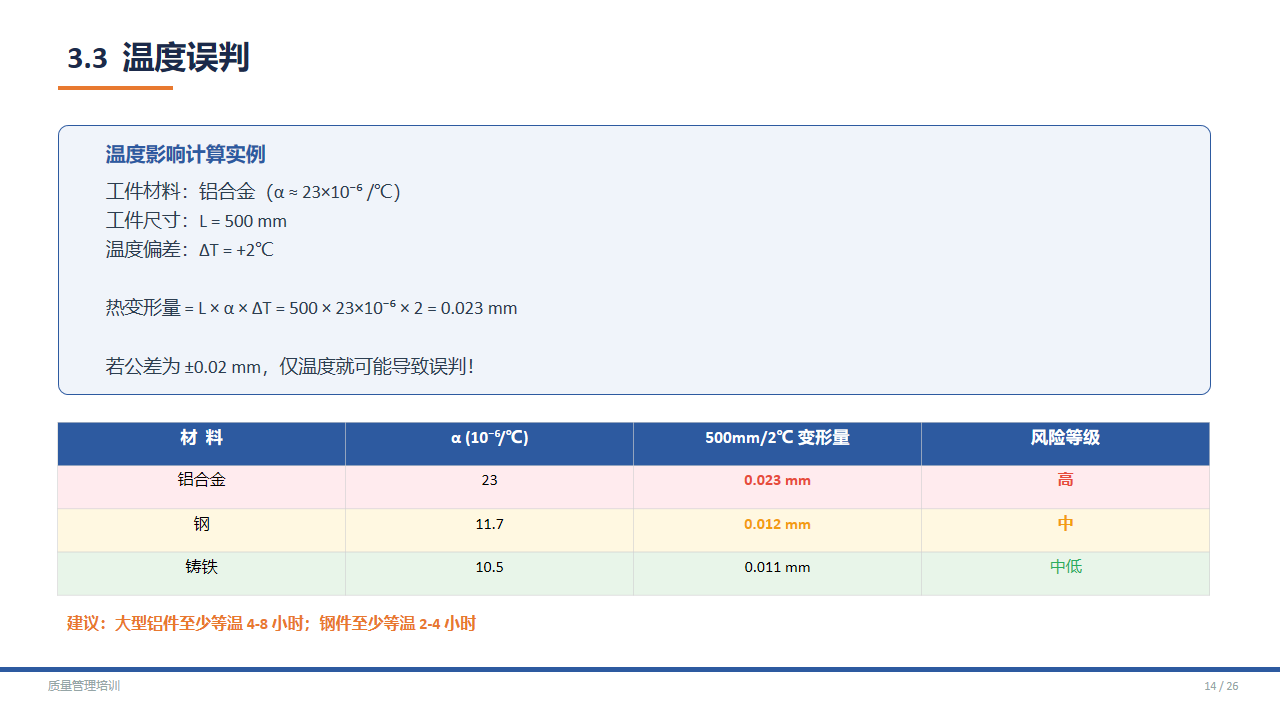1280x720 pixels.
Task: Click the heading 温度影响计算实例
Action: coord(185,154)
